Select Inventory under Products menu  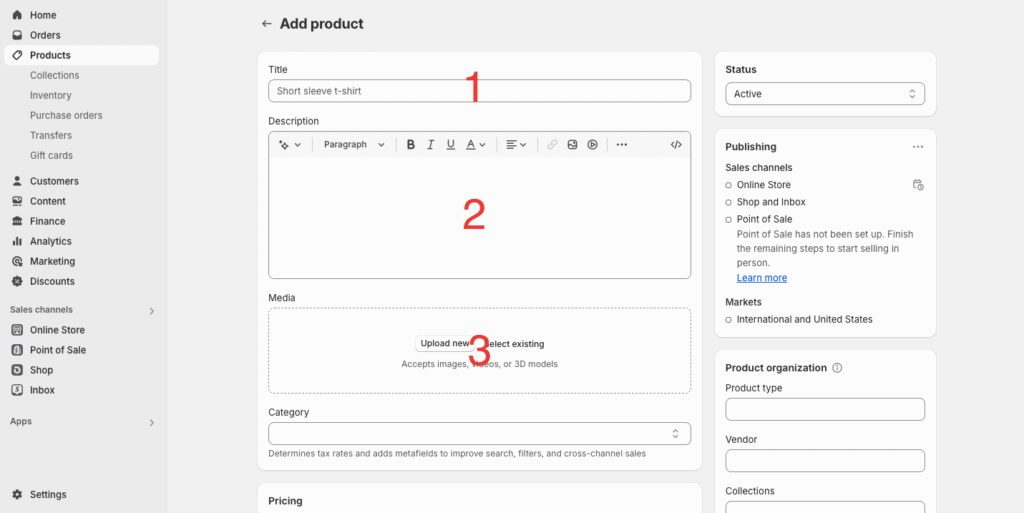tap(50, 95)
